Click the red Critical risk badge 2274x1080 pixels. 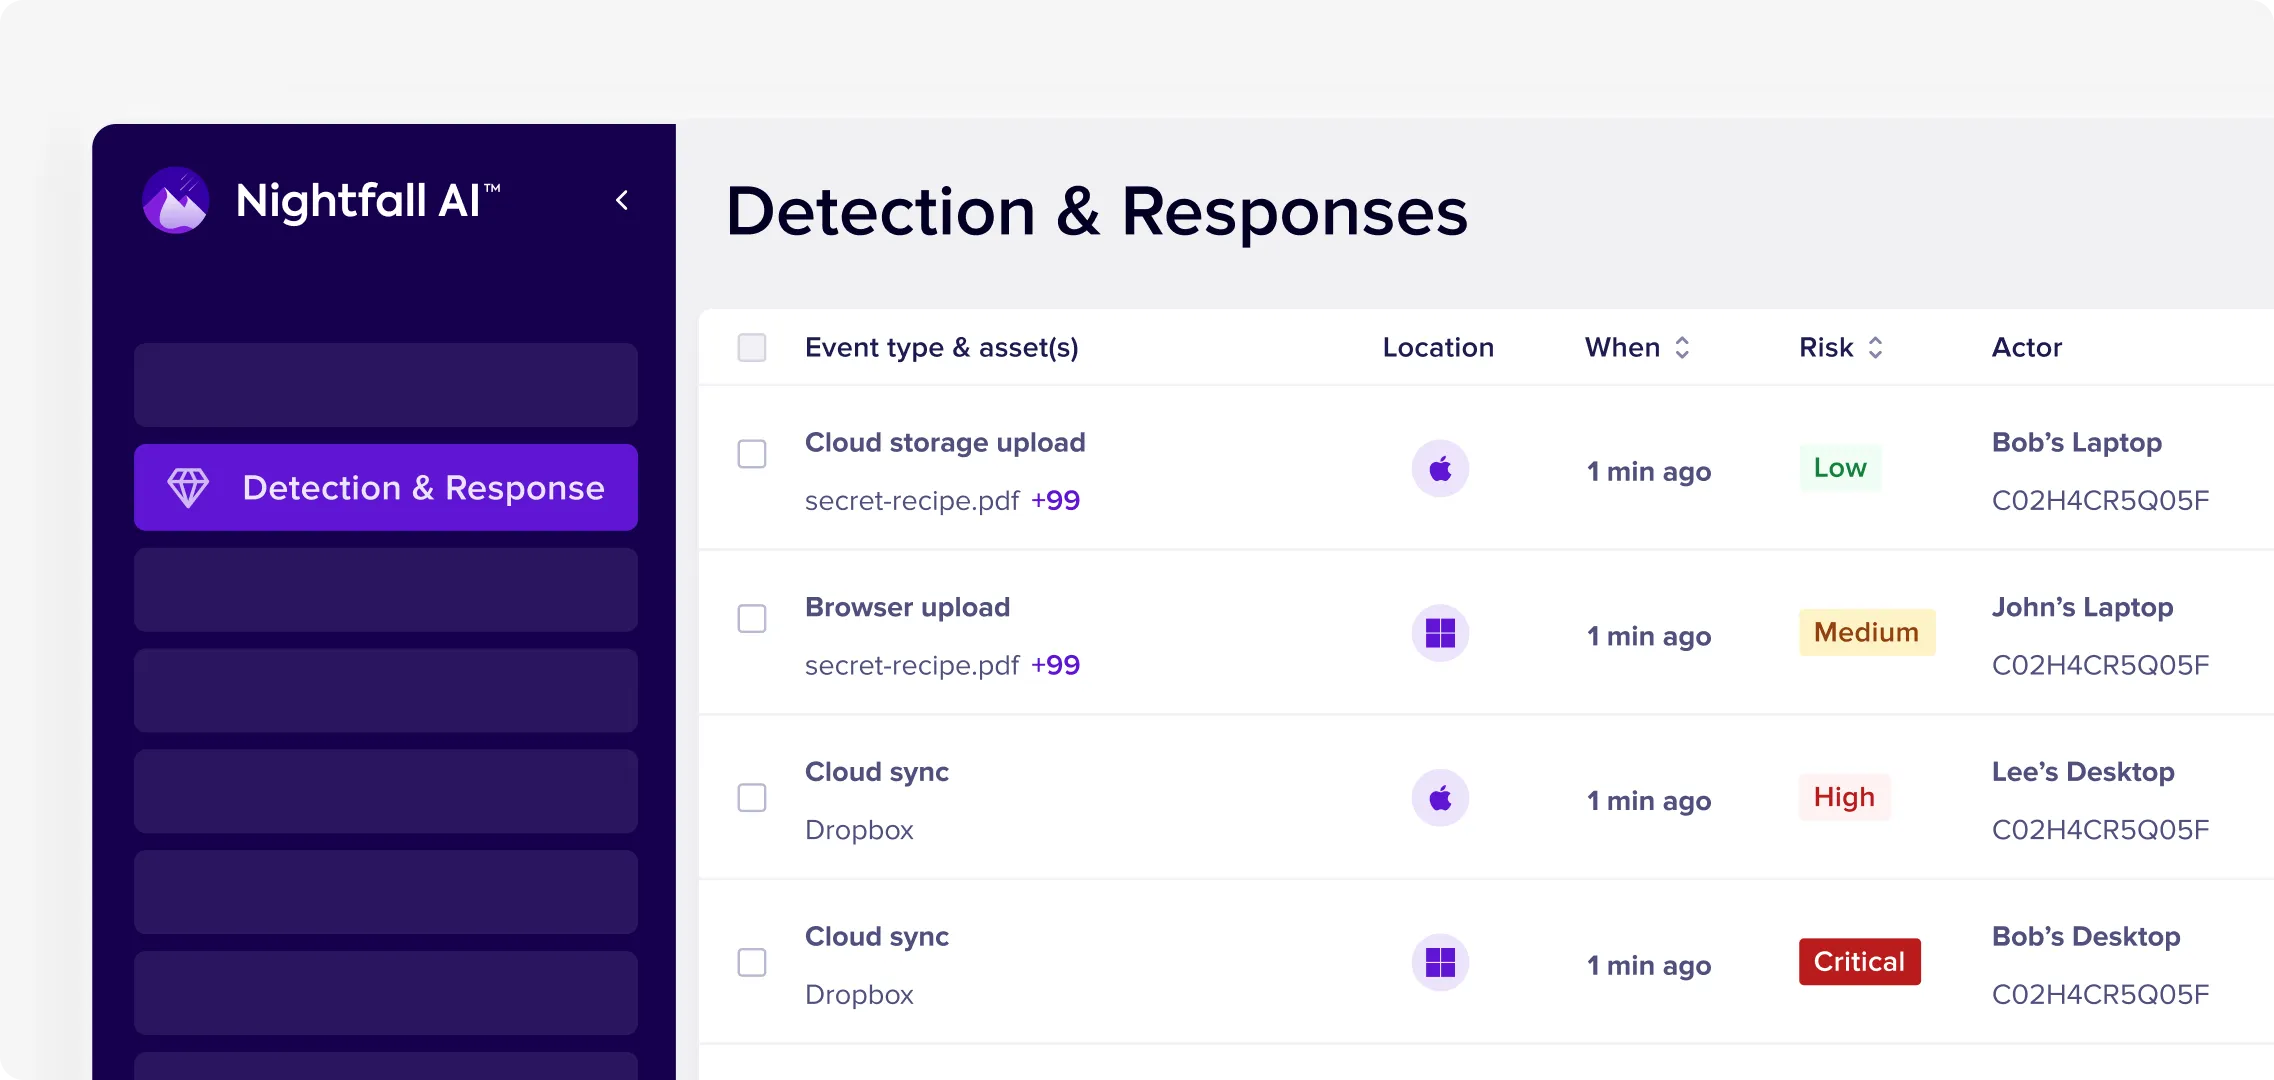point(1859,962)
